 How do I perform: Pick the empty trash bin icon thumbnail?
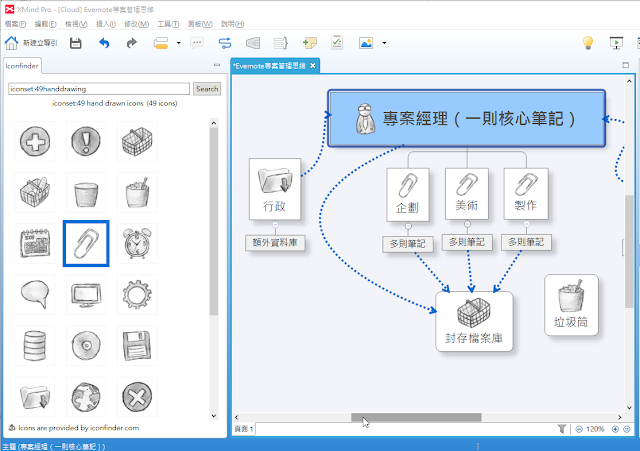click(86, 192)
